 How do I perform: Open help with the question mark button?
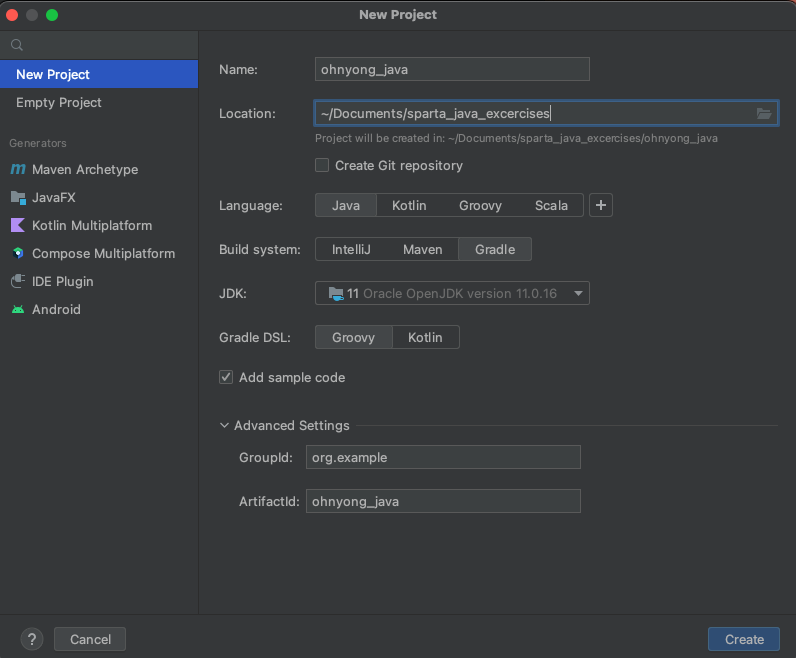coord(31,639)
